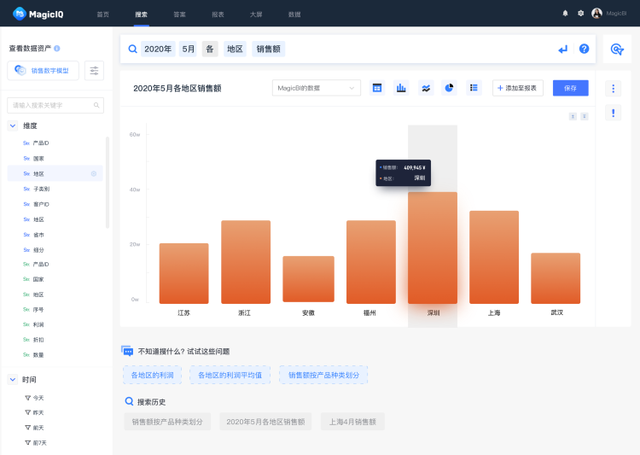Open the MagicBI data source dropdown
This screenshot has width=640, height=455.
coord(316,88)
